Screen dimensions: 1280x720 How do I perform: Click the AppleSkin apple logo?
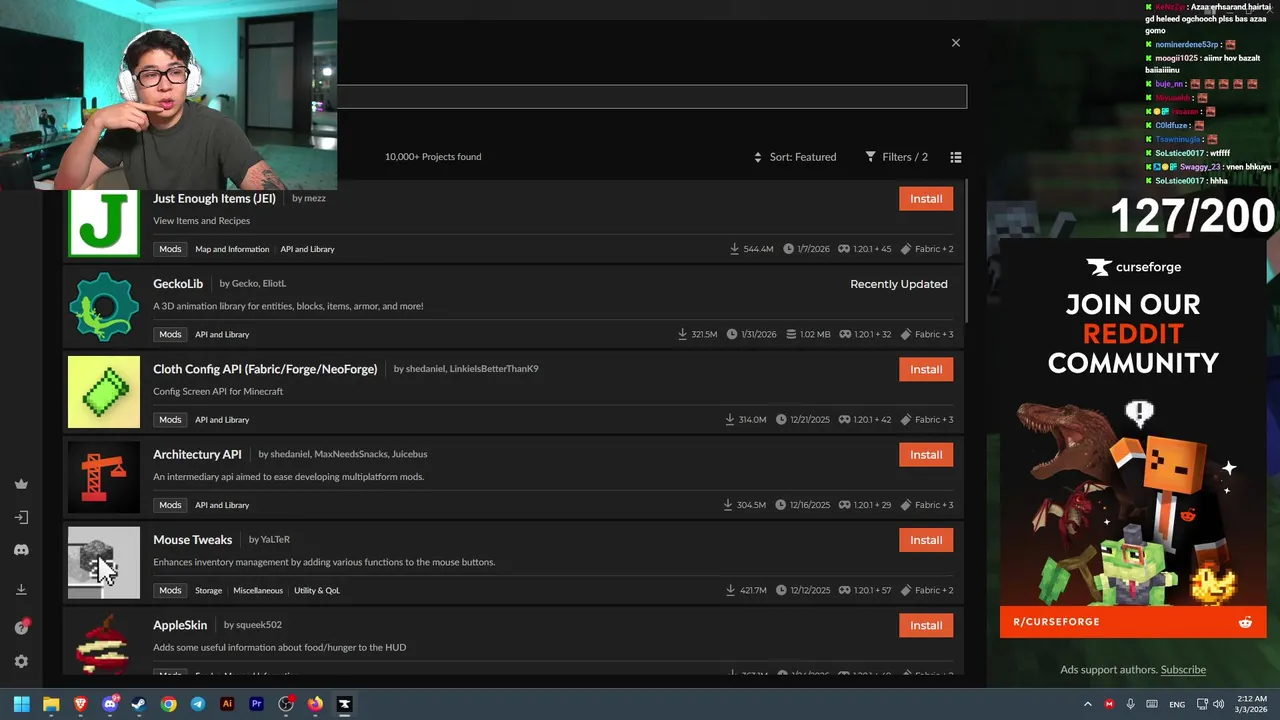[x=104, y=644]
